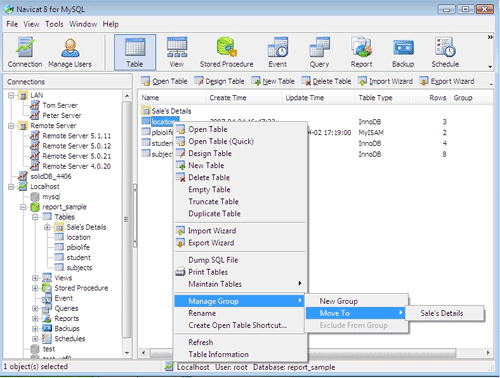Image resolution: width=500 pixels, height=378 pixels.
Task: Select student table in tree
Action: (x=78, y=257)
